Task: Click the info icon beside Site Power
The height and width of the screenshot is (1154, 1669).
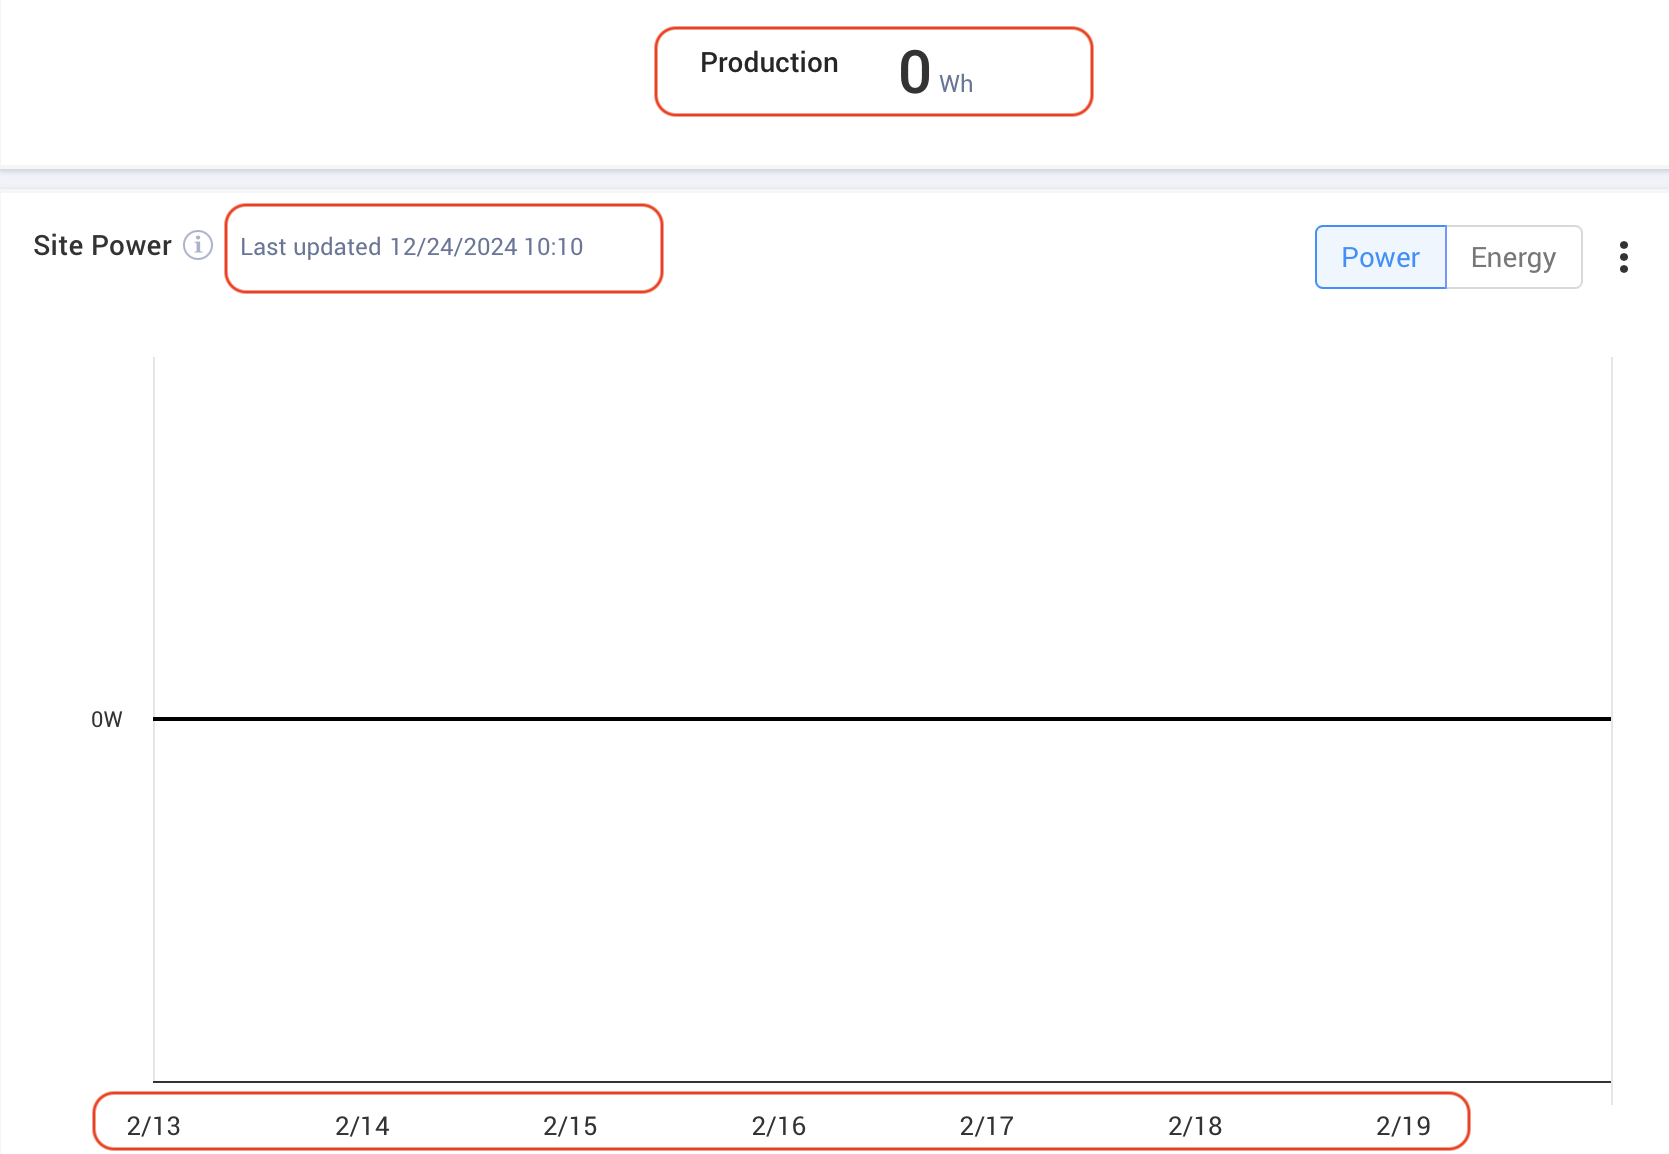Action: (198, 245)
